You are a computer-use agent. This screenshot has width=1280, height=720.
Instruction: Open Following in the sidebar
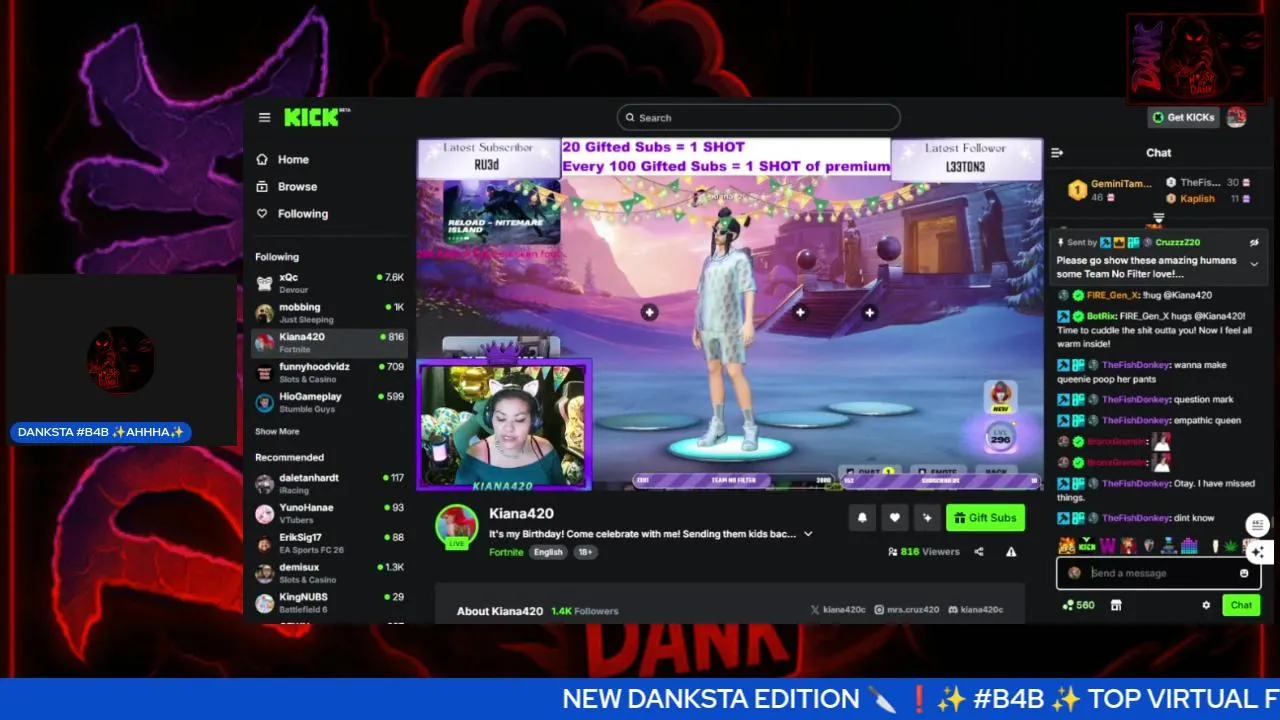292,213
